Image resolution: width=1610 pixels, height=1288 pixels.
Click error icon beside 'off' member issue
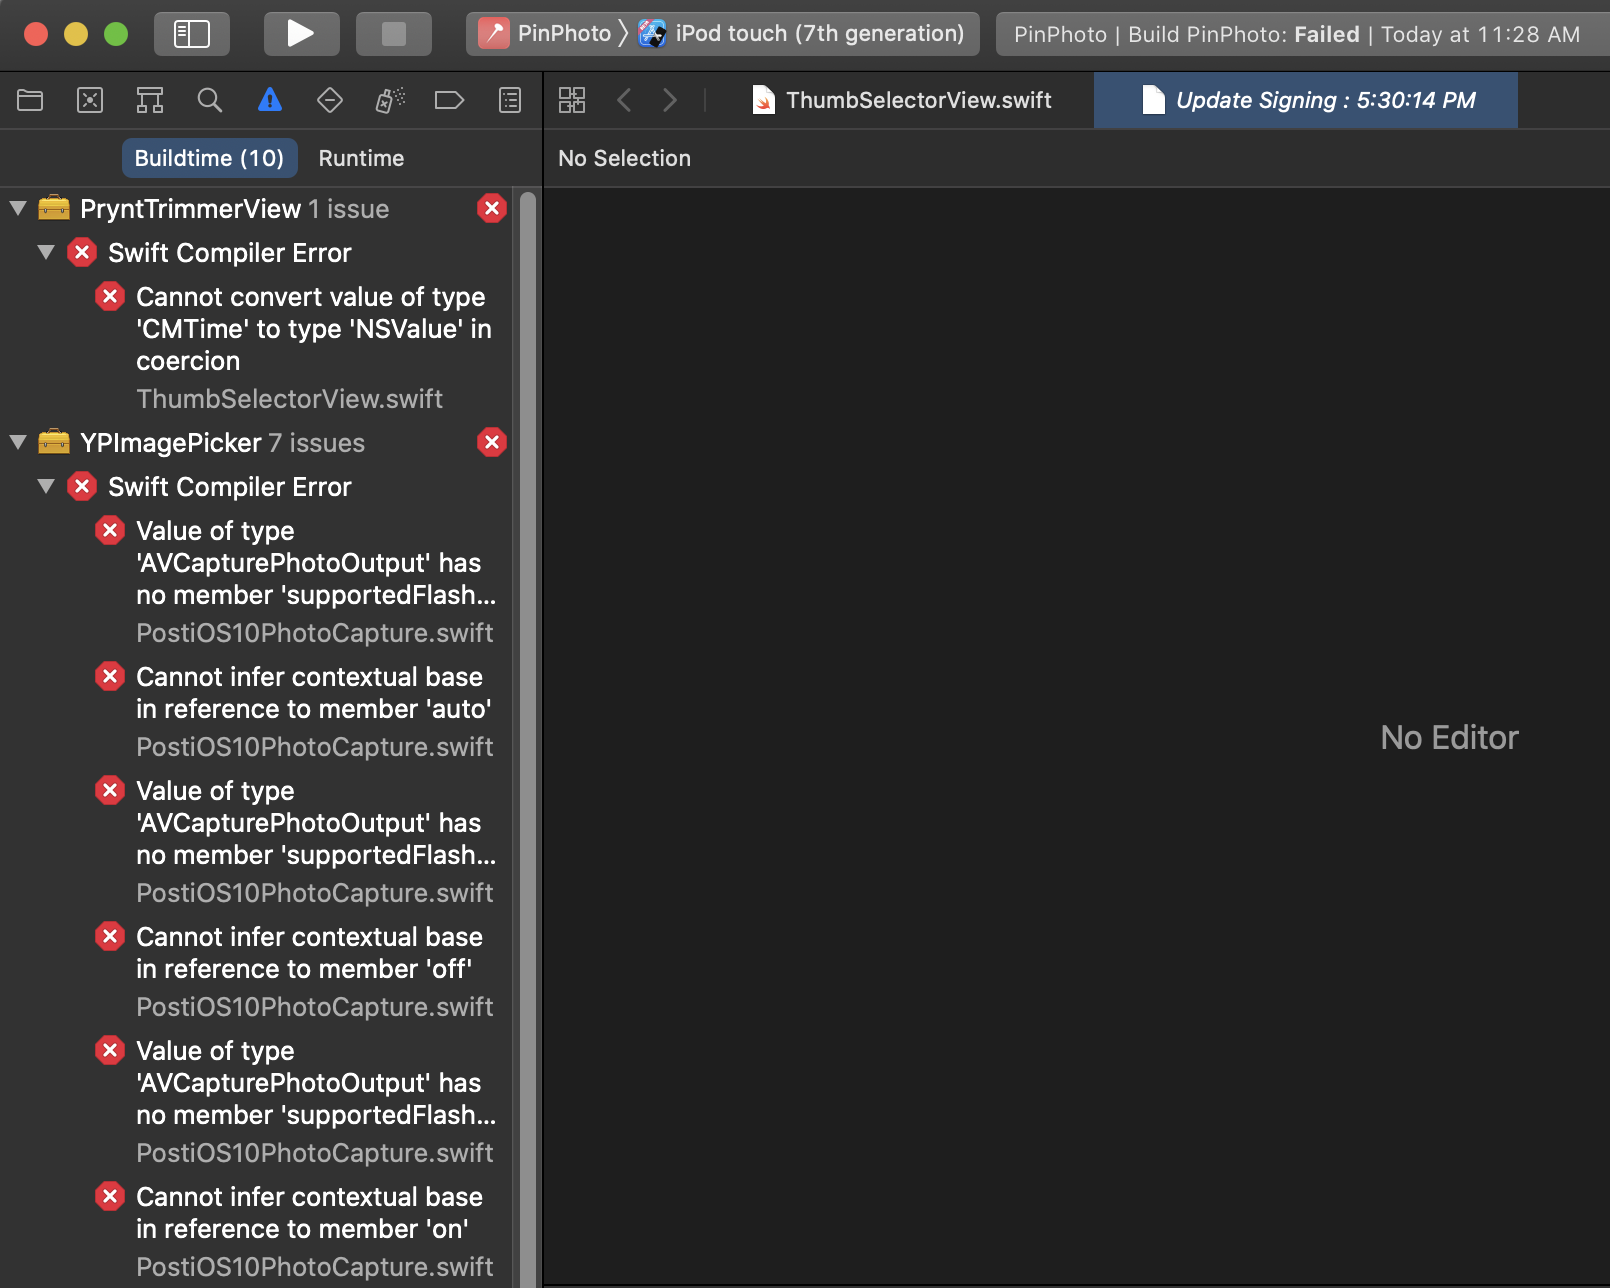[110, 937]
